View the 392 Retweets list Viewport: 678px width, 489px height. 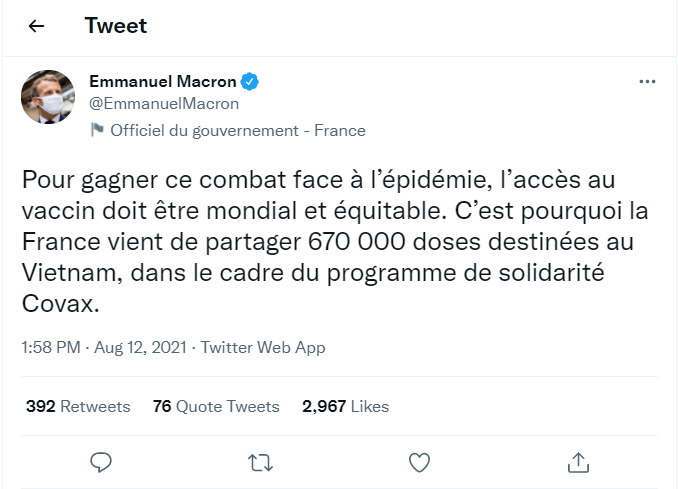(78, 406)
